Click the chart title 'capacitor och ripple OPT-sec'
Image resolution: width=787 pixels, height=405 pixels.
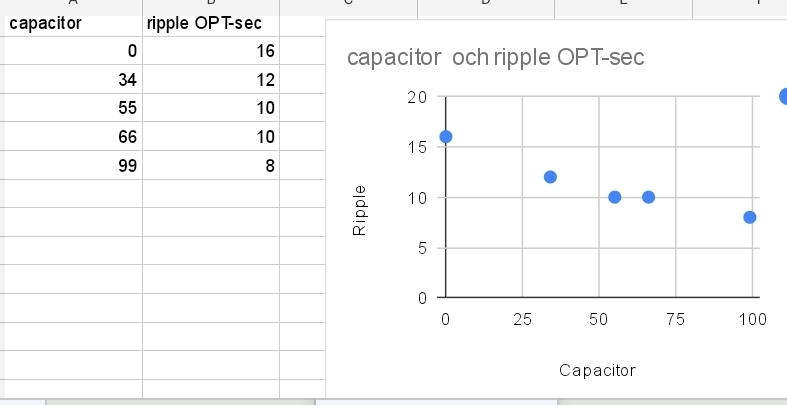coord(495,57)
